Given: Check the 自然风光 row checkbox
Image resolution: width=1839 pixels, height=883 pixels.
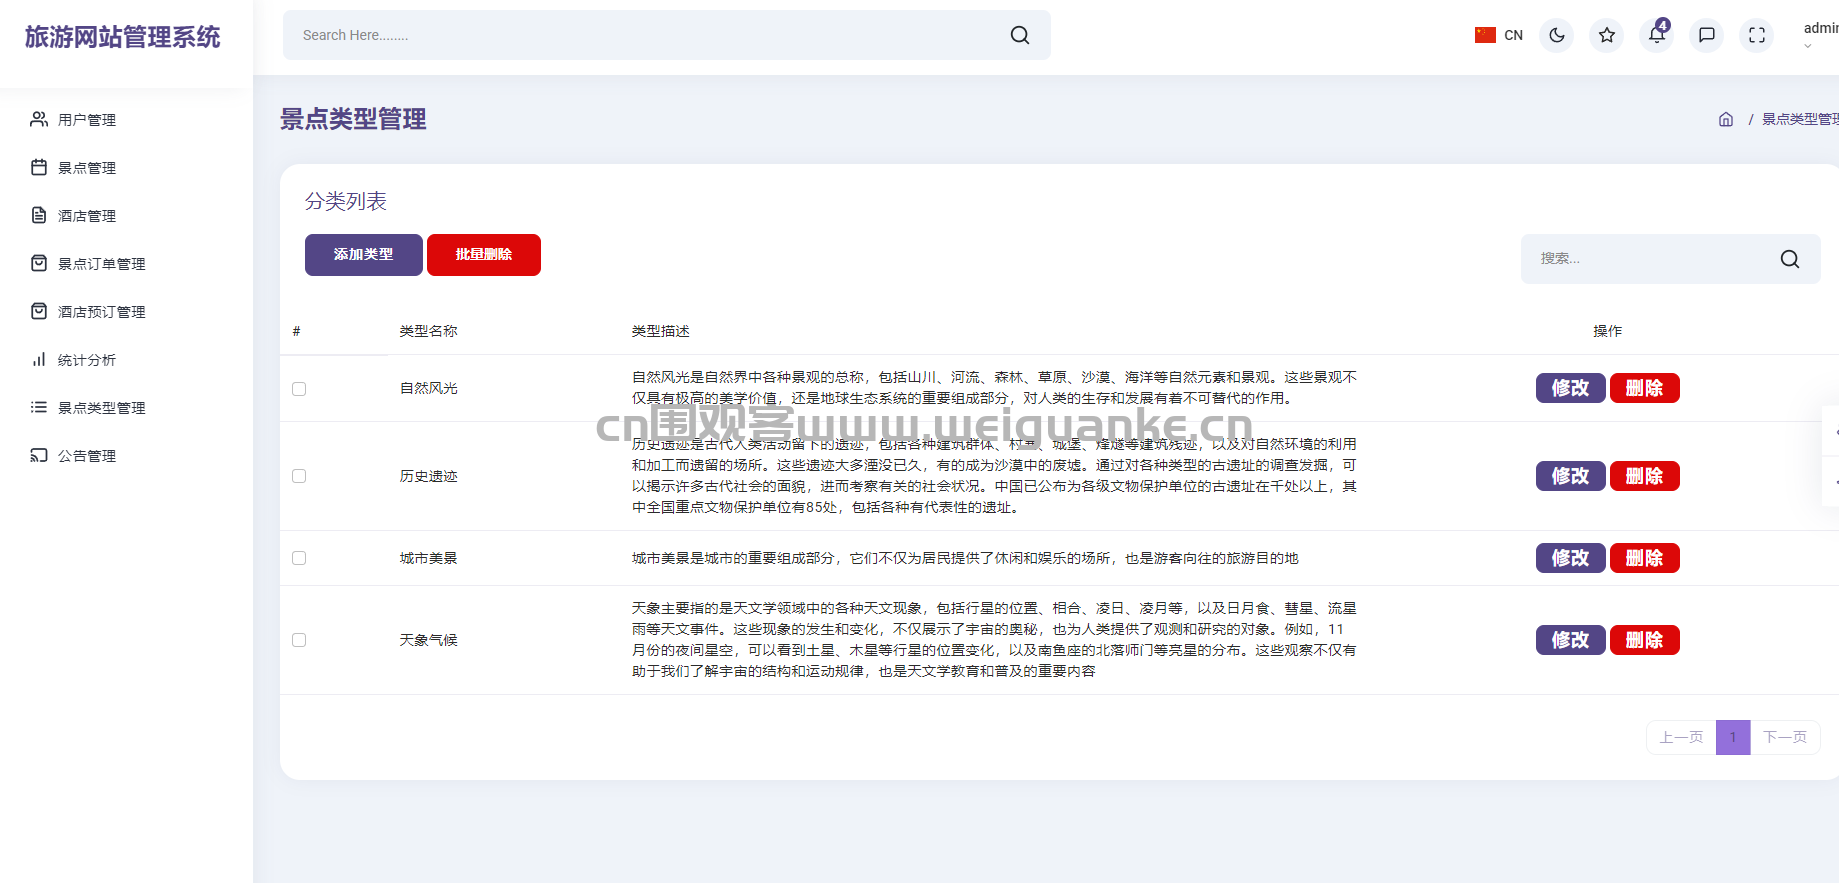Looking at the screenshot, I should coord(299,389).
